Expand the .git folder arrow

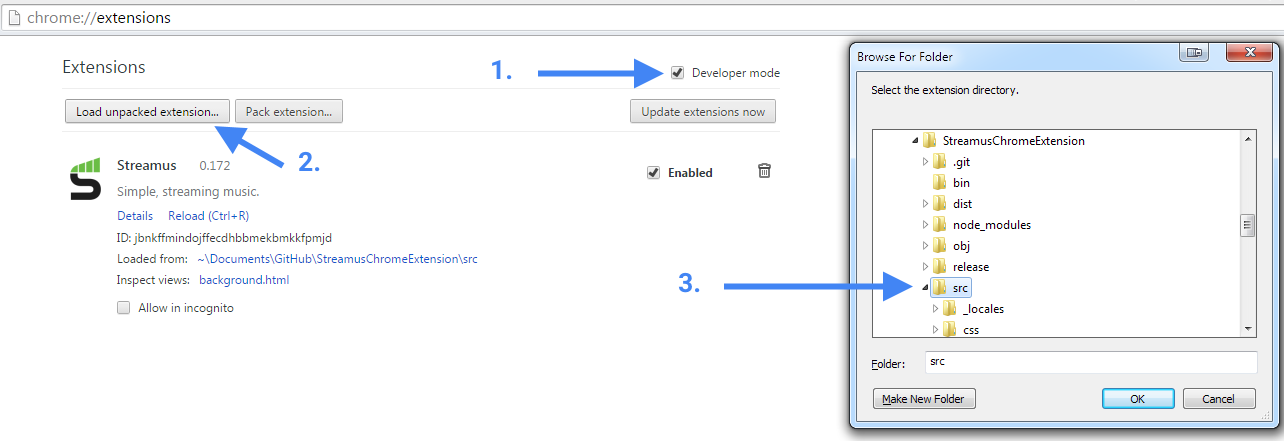coord(925,162)
